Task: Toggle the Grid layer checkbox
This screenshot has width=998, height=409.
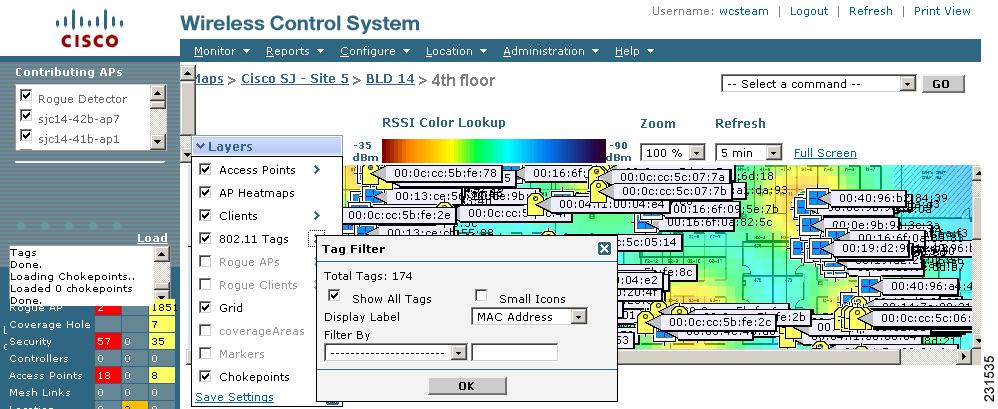Action: click(x=205, y=307)
